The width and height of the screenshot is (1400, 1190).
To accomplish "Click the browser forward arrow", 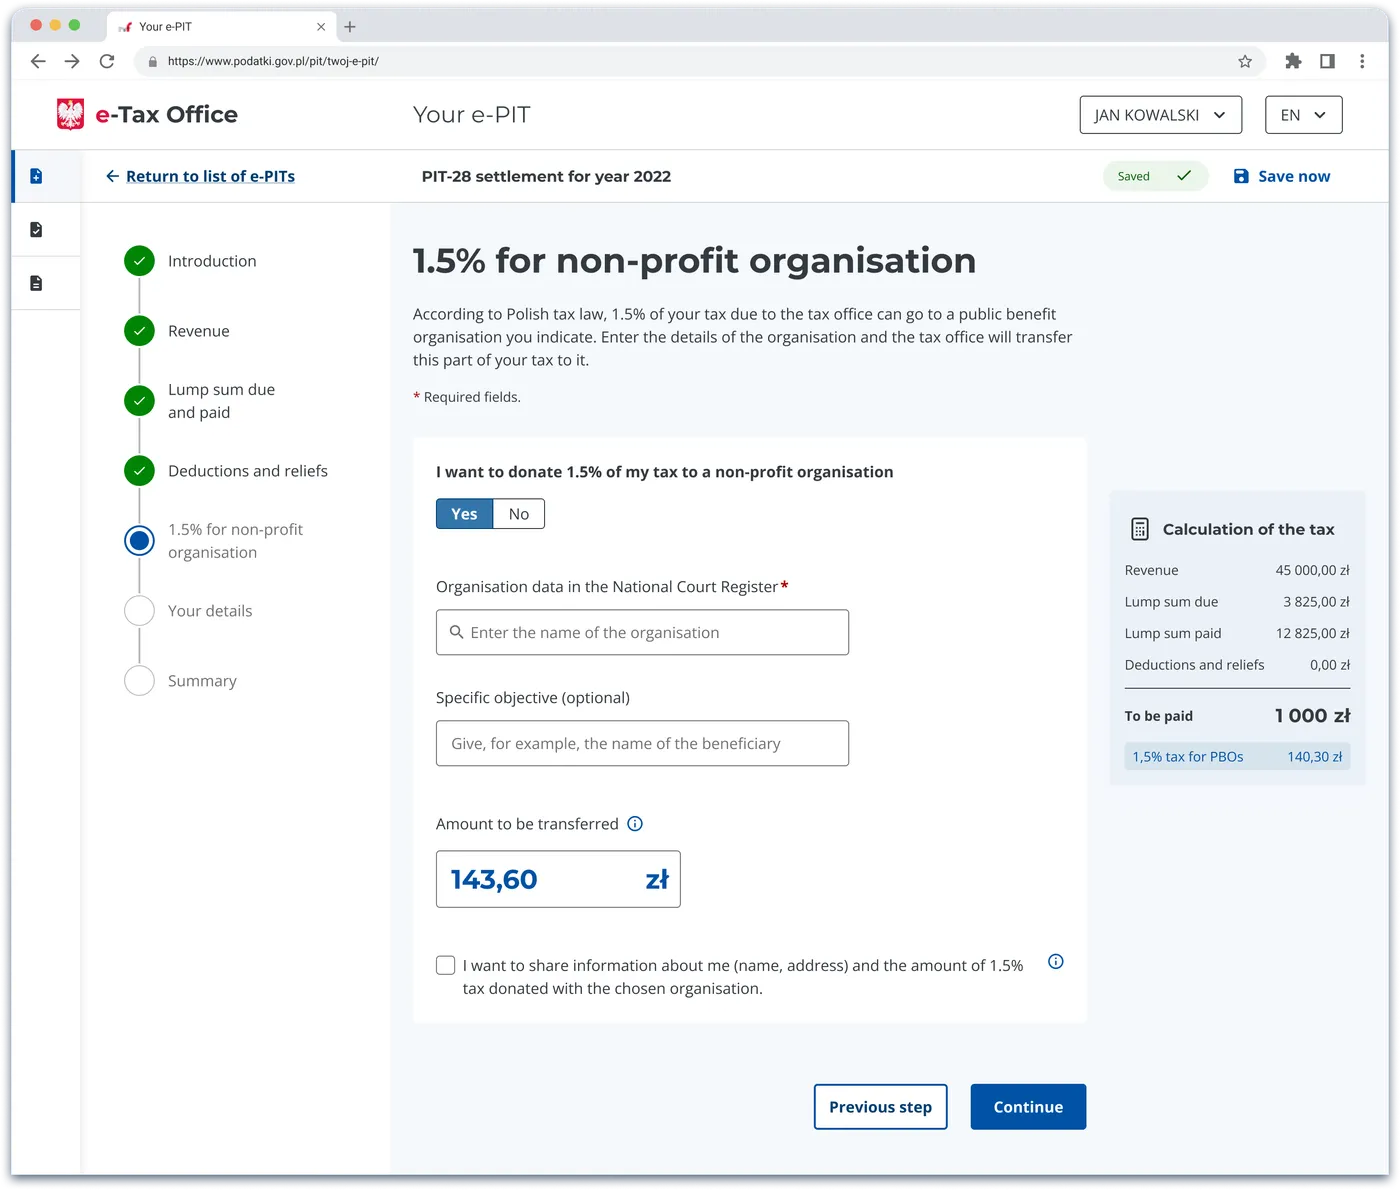I will pos(72,61).
